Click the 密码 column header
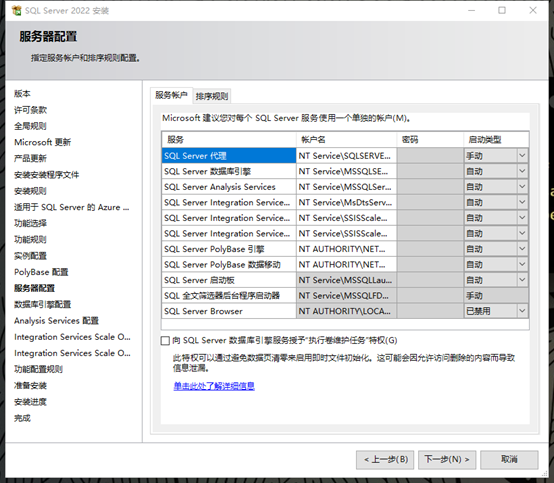554x483 pixels. pyautogui.click(x=430, y=140)
